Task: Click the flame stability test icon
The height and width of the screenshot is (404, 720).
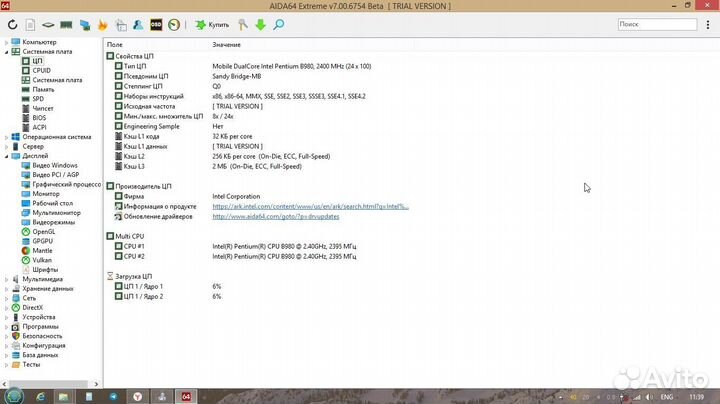Action: 101,24
